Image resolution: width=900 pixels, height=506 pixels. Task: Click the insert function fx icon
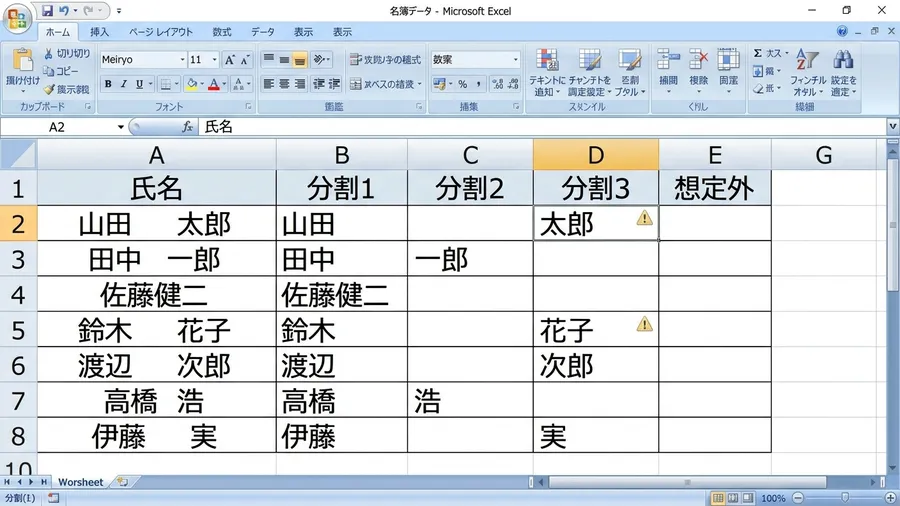(x=187, y=127)
